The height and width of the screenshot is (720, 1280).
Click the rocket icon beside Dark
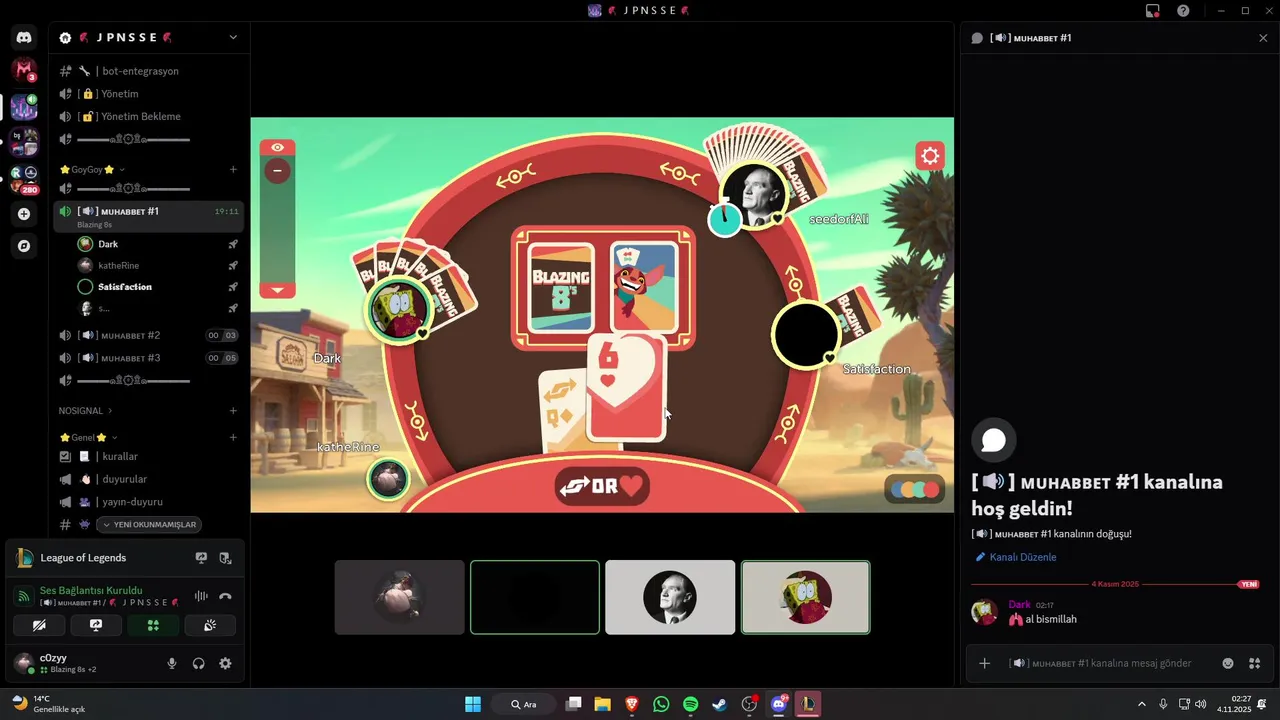coord(232,244)
